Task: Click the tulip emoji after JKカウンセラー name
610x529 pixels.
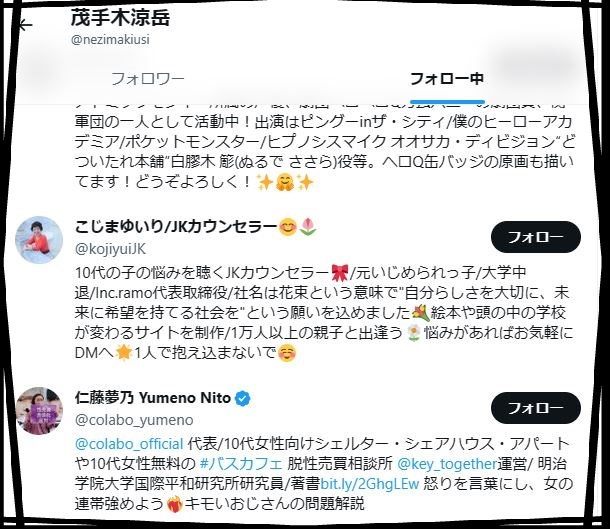Action: pyautogui.click(x=308, y=227)
